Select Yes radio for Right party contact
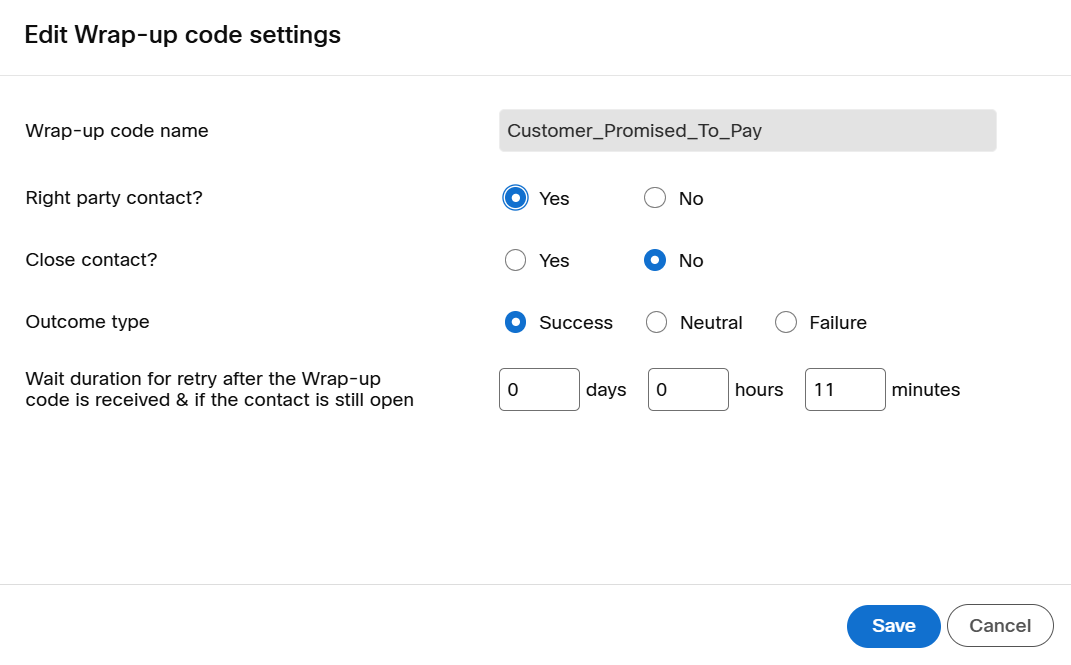The width and height of the screenshot is (1071, 665). (x=515, y=198)
